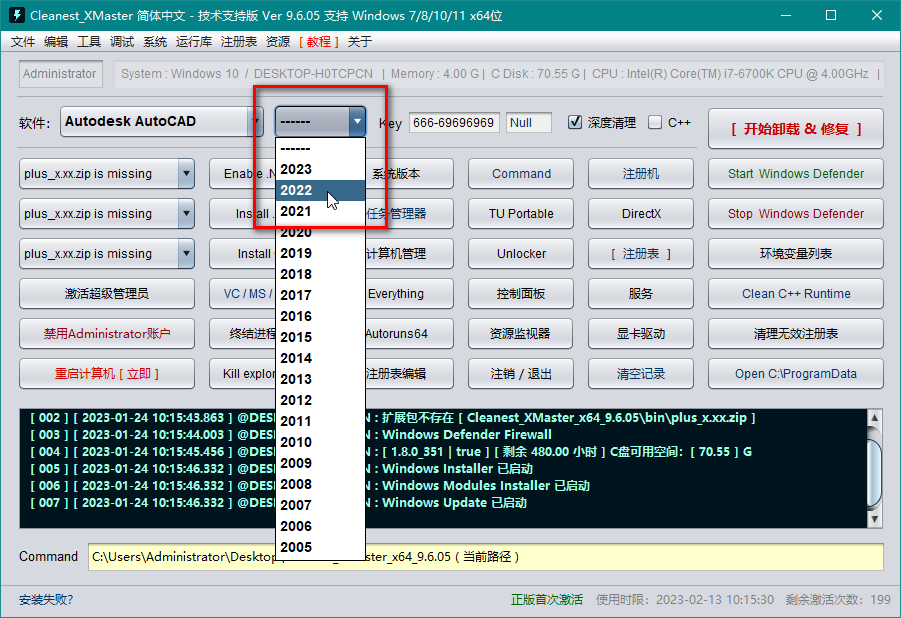
Task: Click the log scrollbar up arrow
Action: tap(874, 417)
